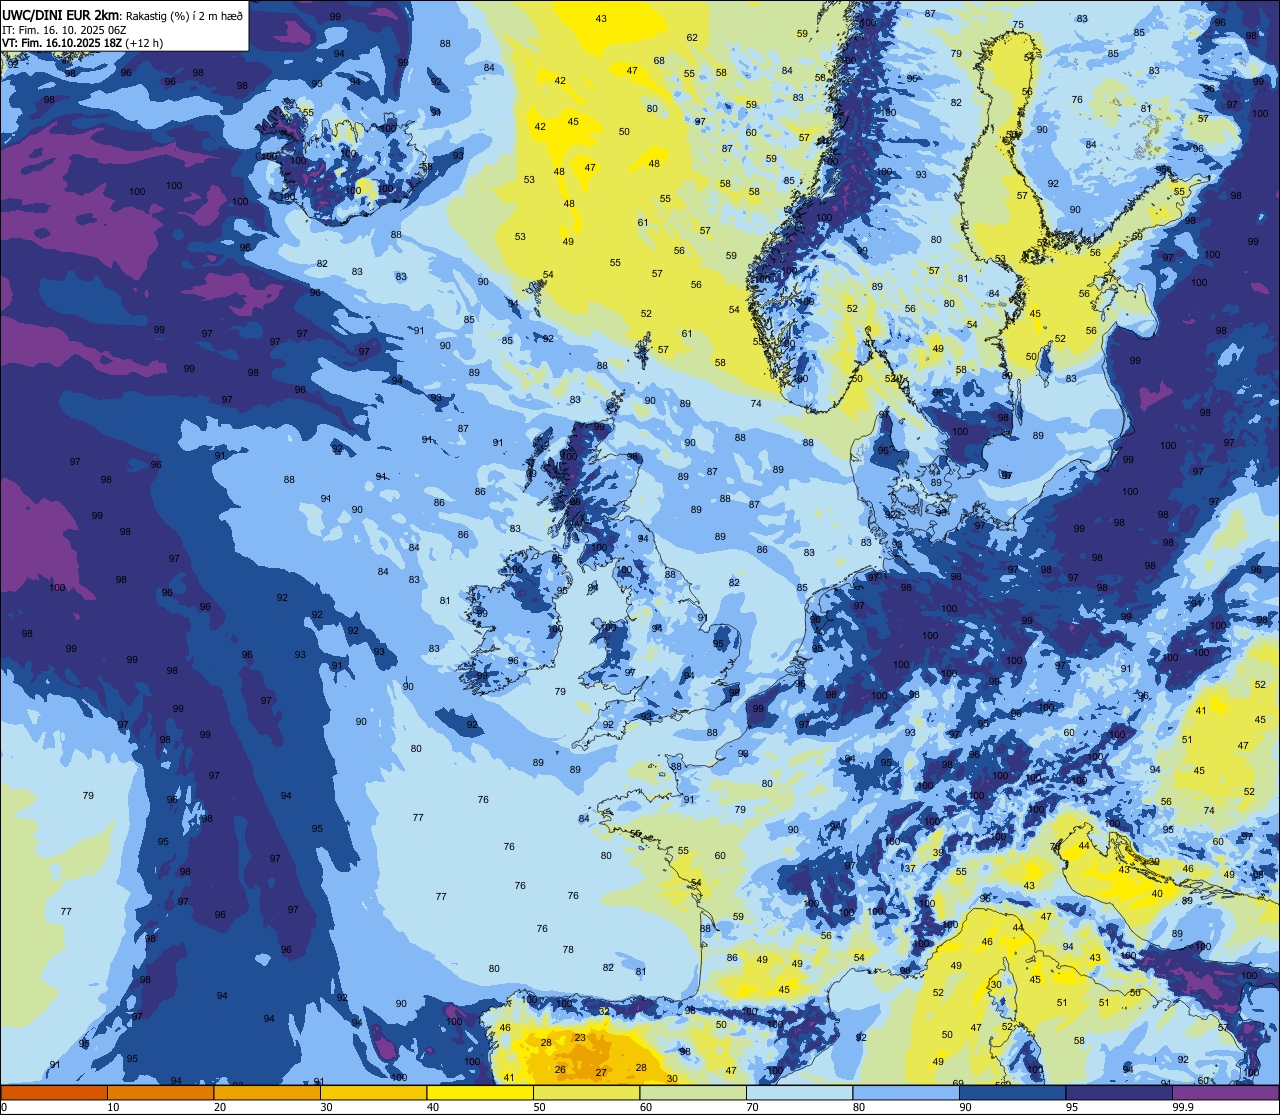Click the 90–95 dark blue legend swatch
This screenshot has width=1280, height=1115.
tap(1012, 1092)
